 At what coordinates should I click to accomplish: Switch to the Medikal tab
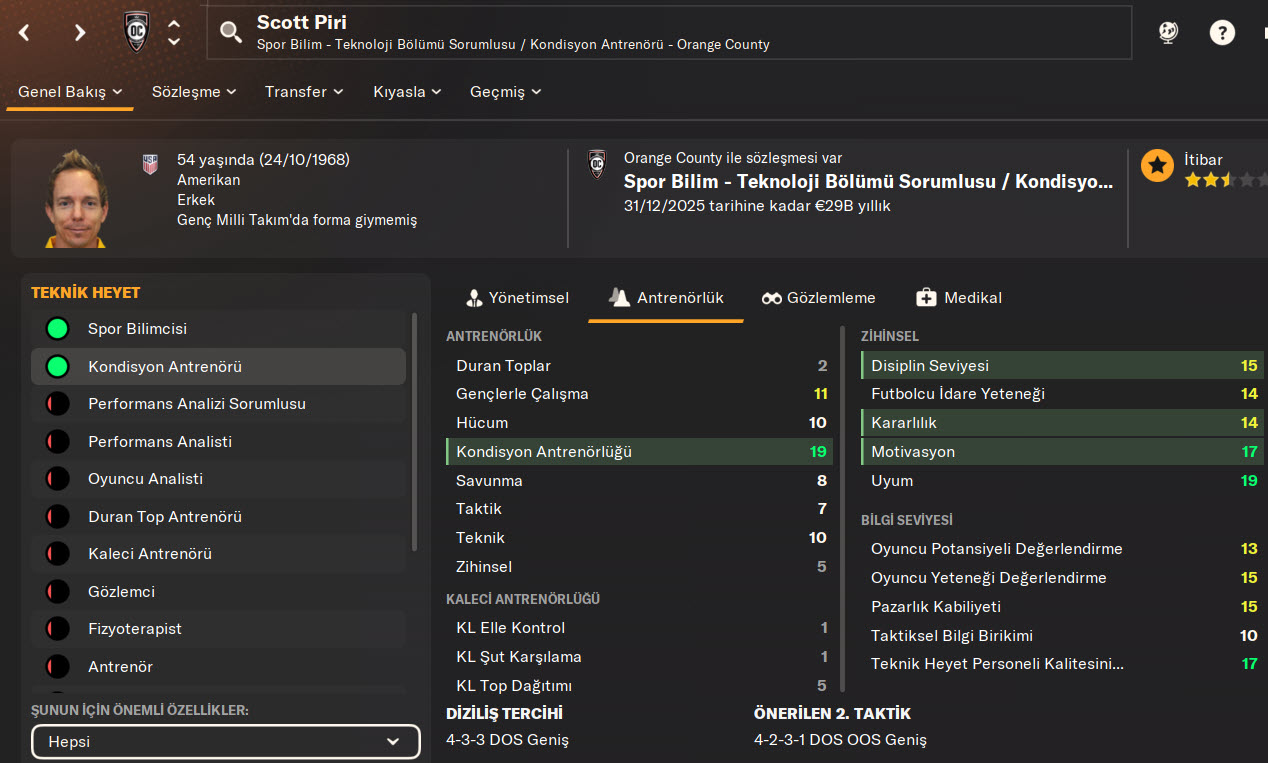pos(958,298)
